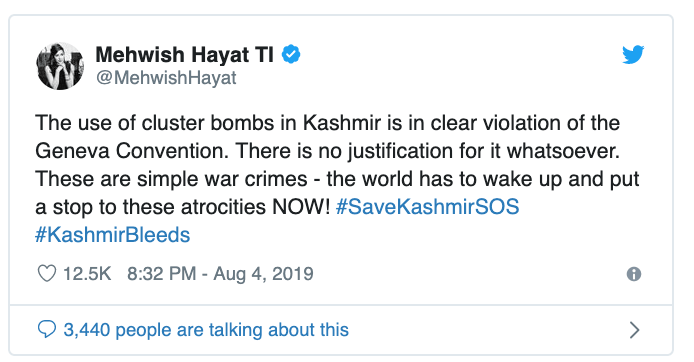
Task: Click the blue verified badge
Action: [291, 54]
